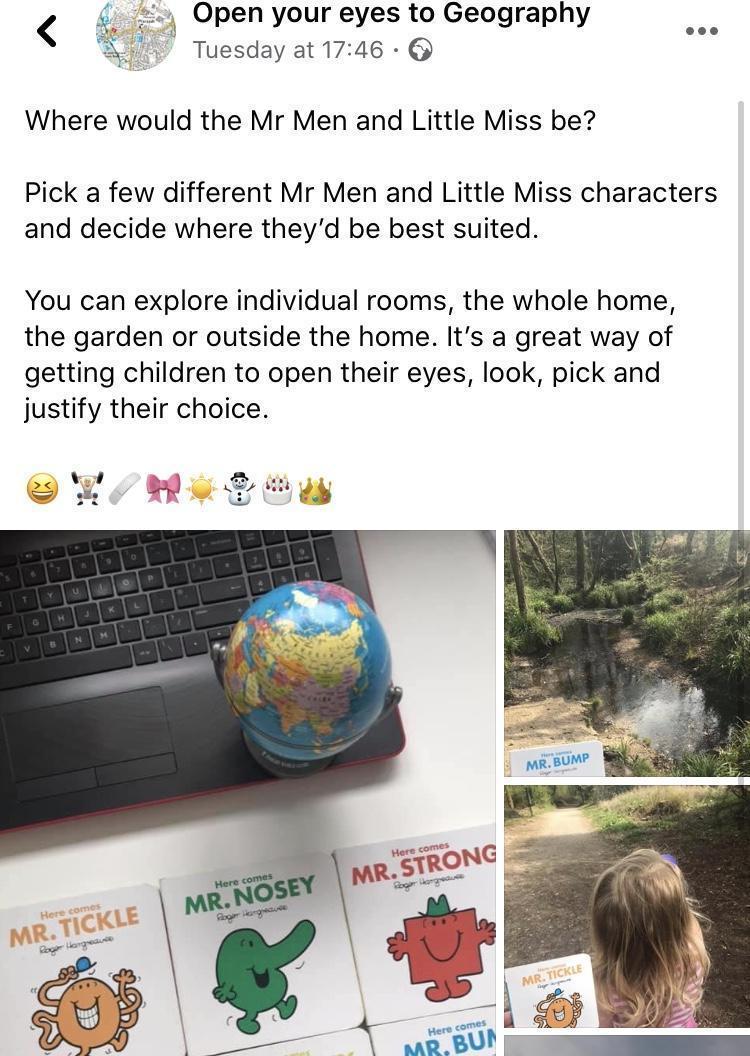Open Open your eyes to Geography page
Image resolution: width=750 pixels, height=1056 pixels.
391,13
